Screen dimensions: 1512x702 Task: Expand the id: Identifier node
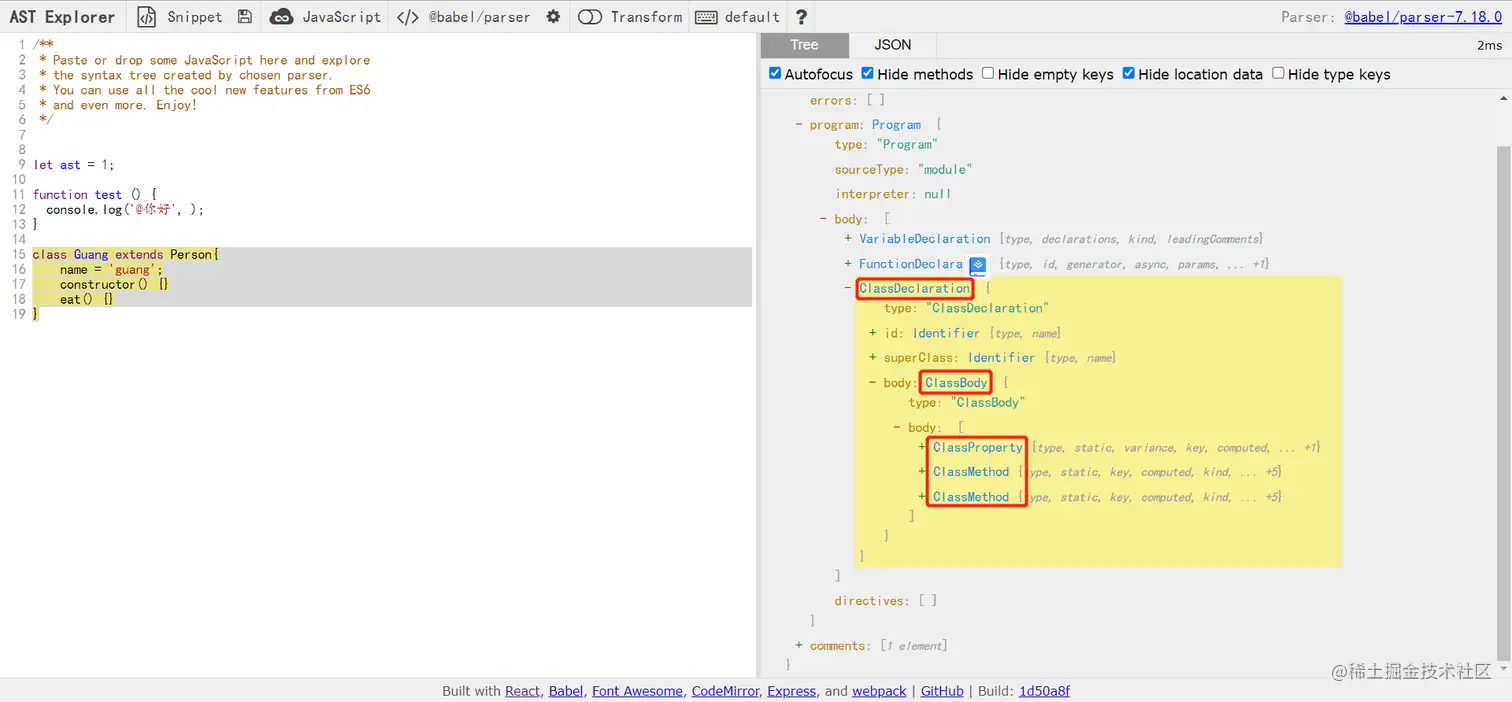(x=873, y=333)
